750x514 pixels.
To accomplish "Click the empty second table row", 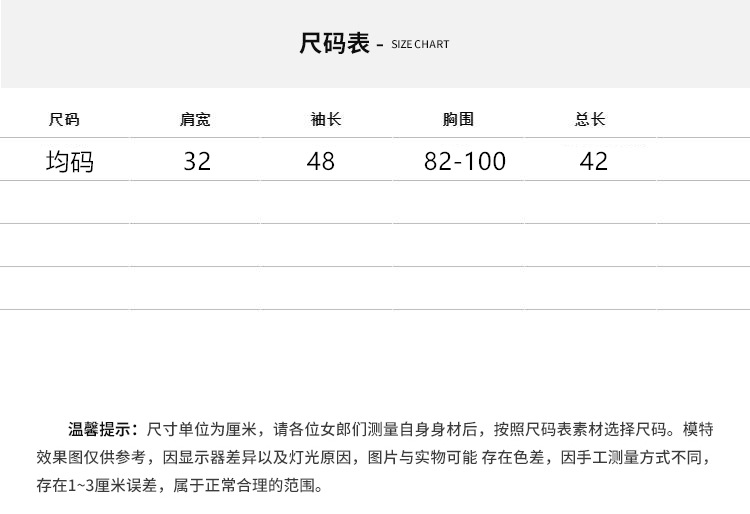I will pos(375,202).
